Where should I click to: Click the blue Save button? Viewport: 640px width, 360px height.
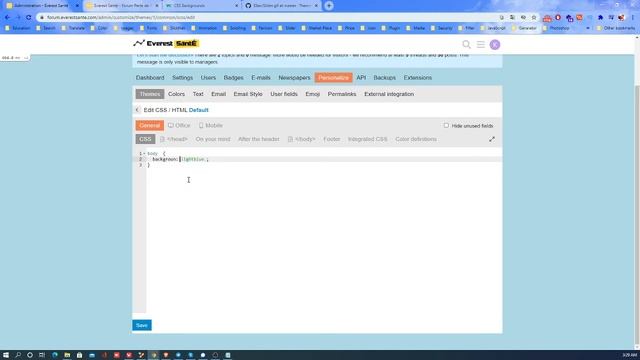point(142,325)
